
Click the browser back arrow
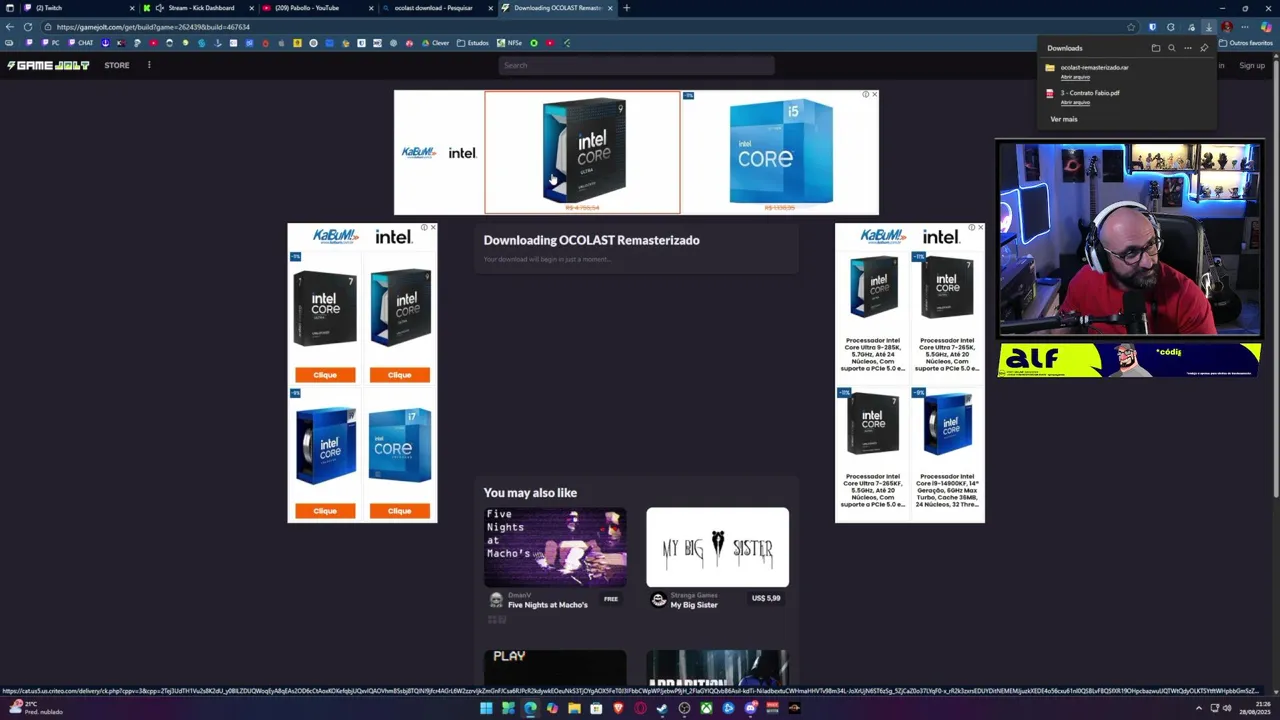[x=10, y=27]
